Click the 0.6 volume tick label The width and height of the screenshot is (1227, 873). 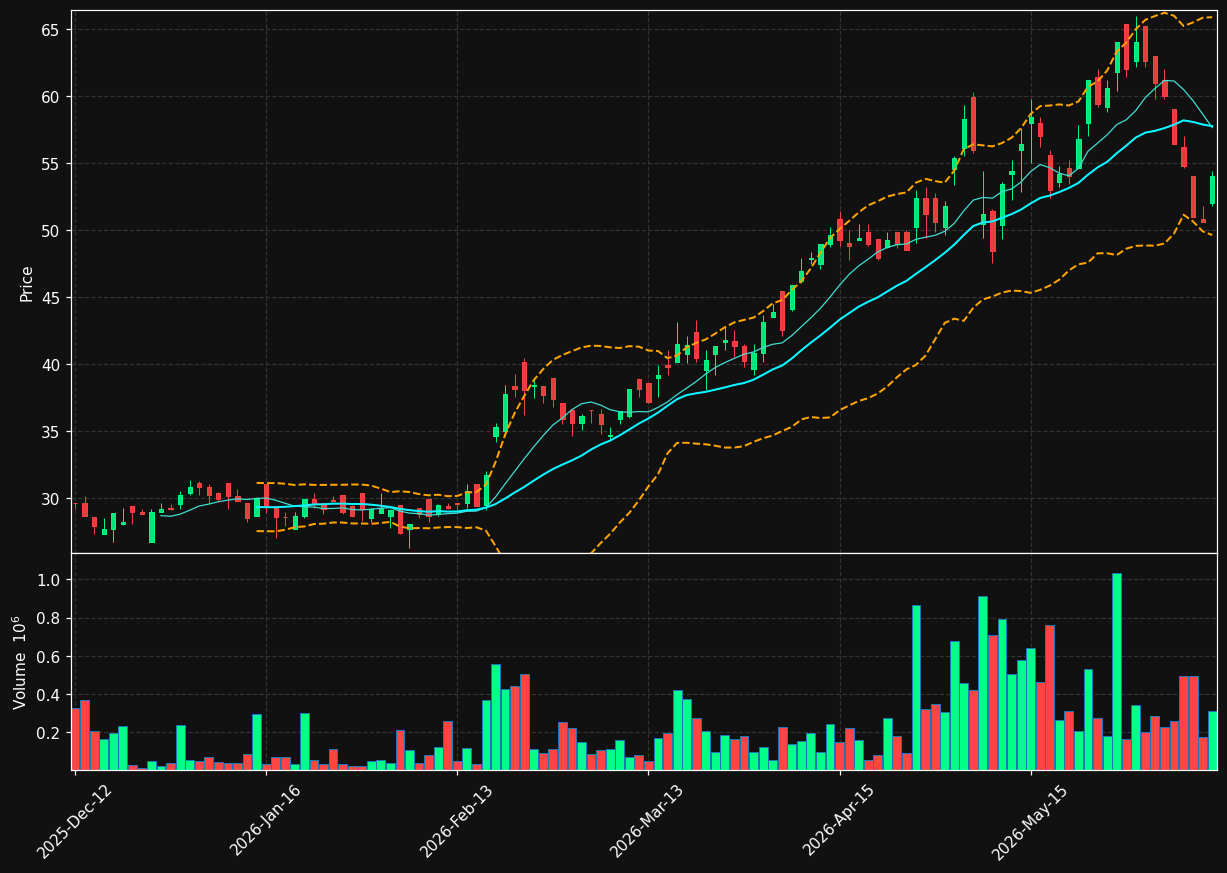(50, 657)
